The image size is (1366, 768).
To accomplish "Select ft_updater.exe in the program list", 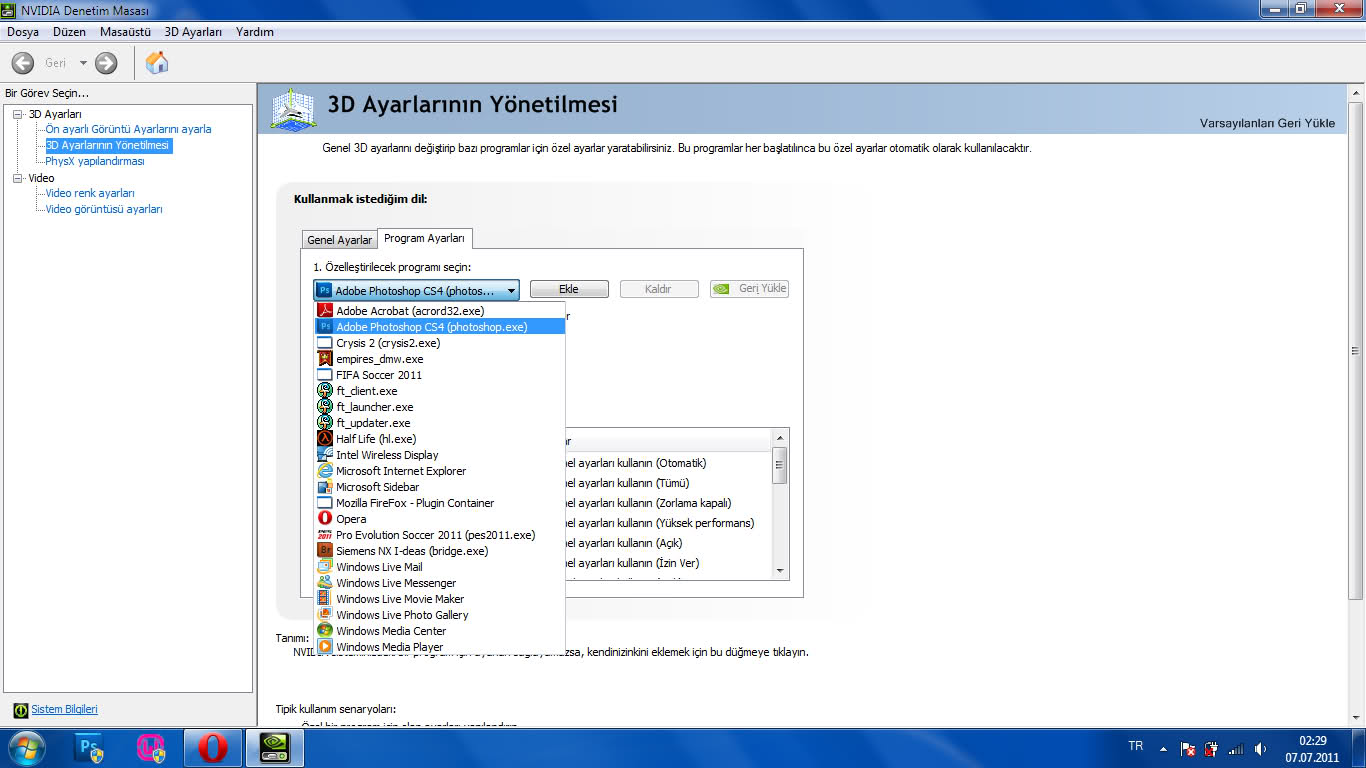I will coord(440,423).
